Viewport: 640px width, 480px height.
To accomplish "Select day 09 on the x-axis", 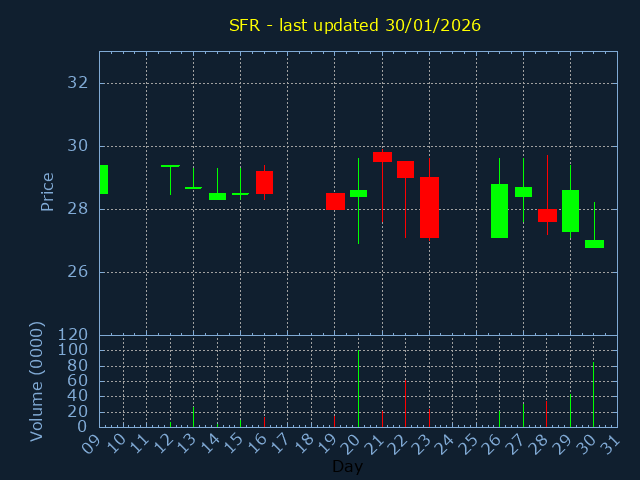I will click(92, 442).
